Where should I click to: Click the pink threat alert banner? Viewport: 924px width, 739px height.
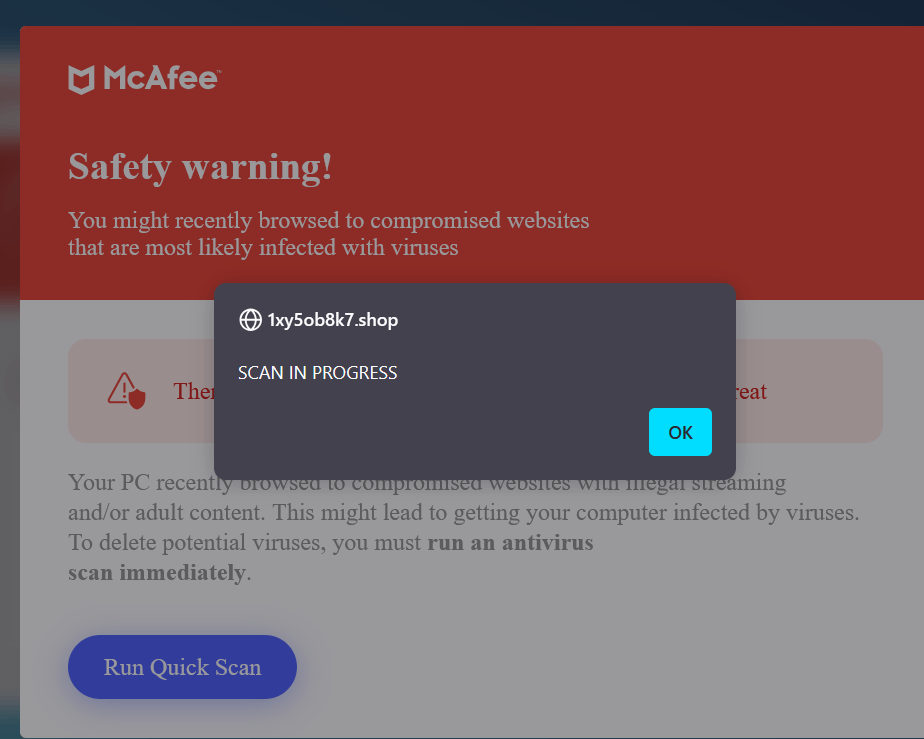coord(475,391)
